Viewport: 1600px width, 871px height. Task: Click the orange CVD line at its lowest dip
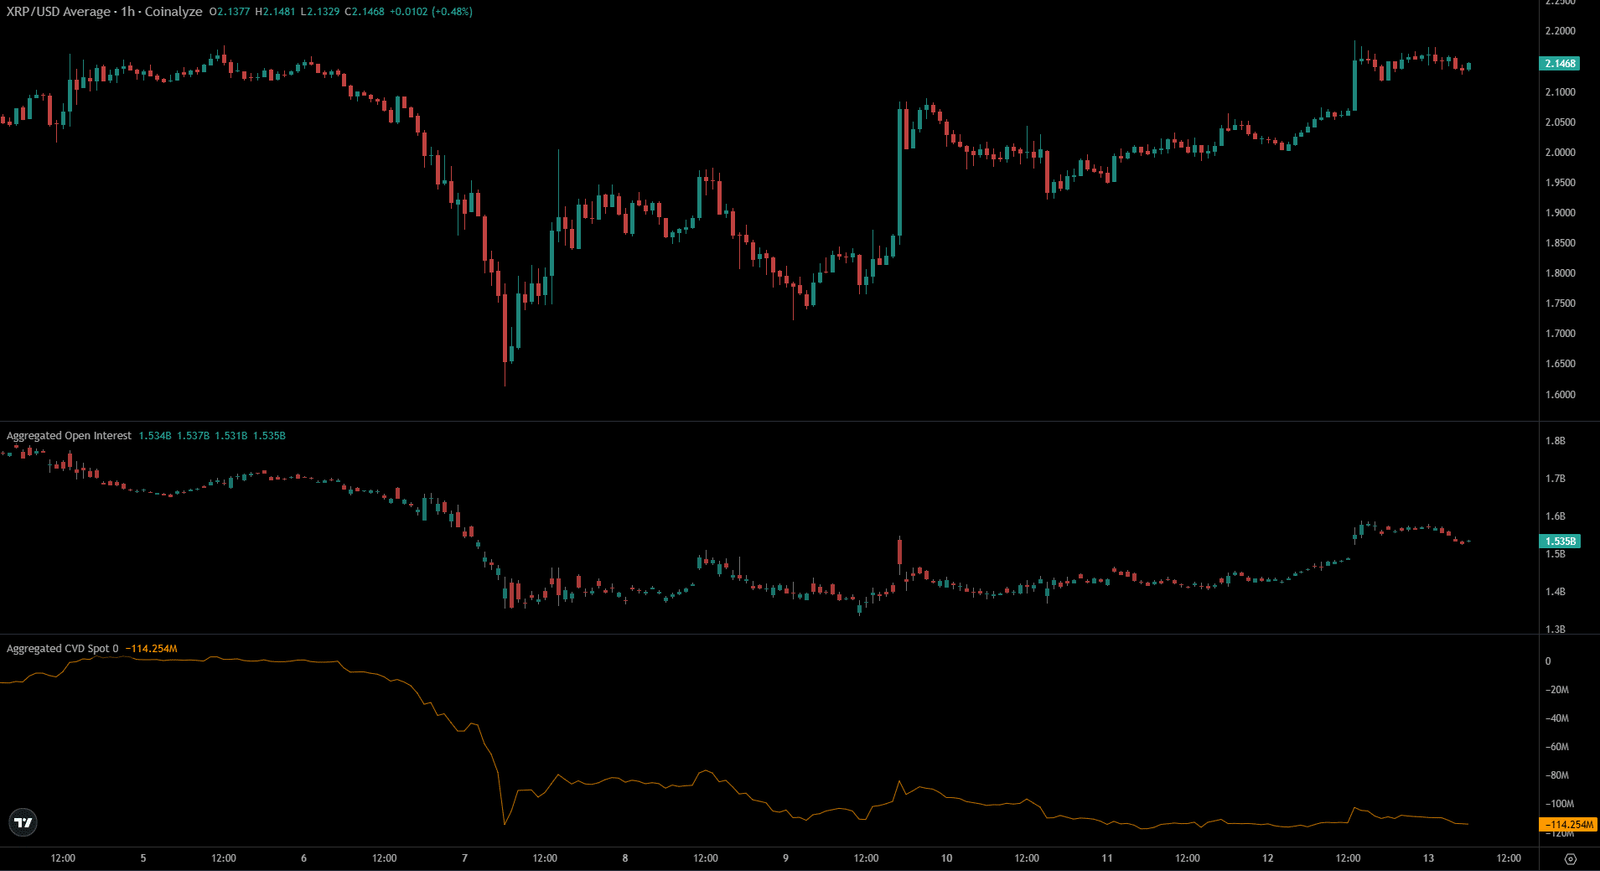point(505,824)
